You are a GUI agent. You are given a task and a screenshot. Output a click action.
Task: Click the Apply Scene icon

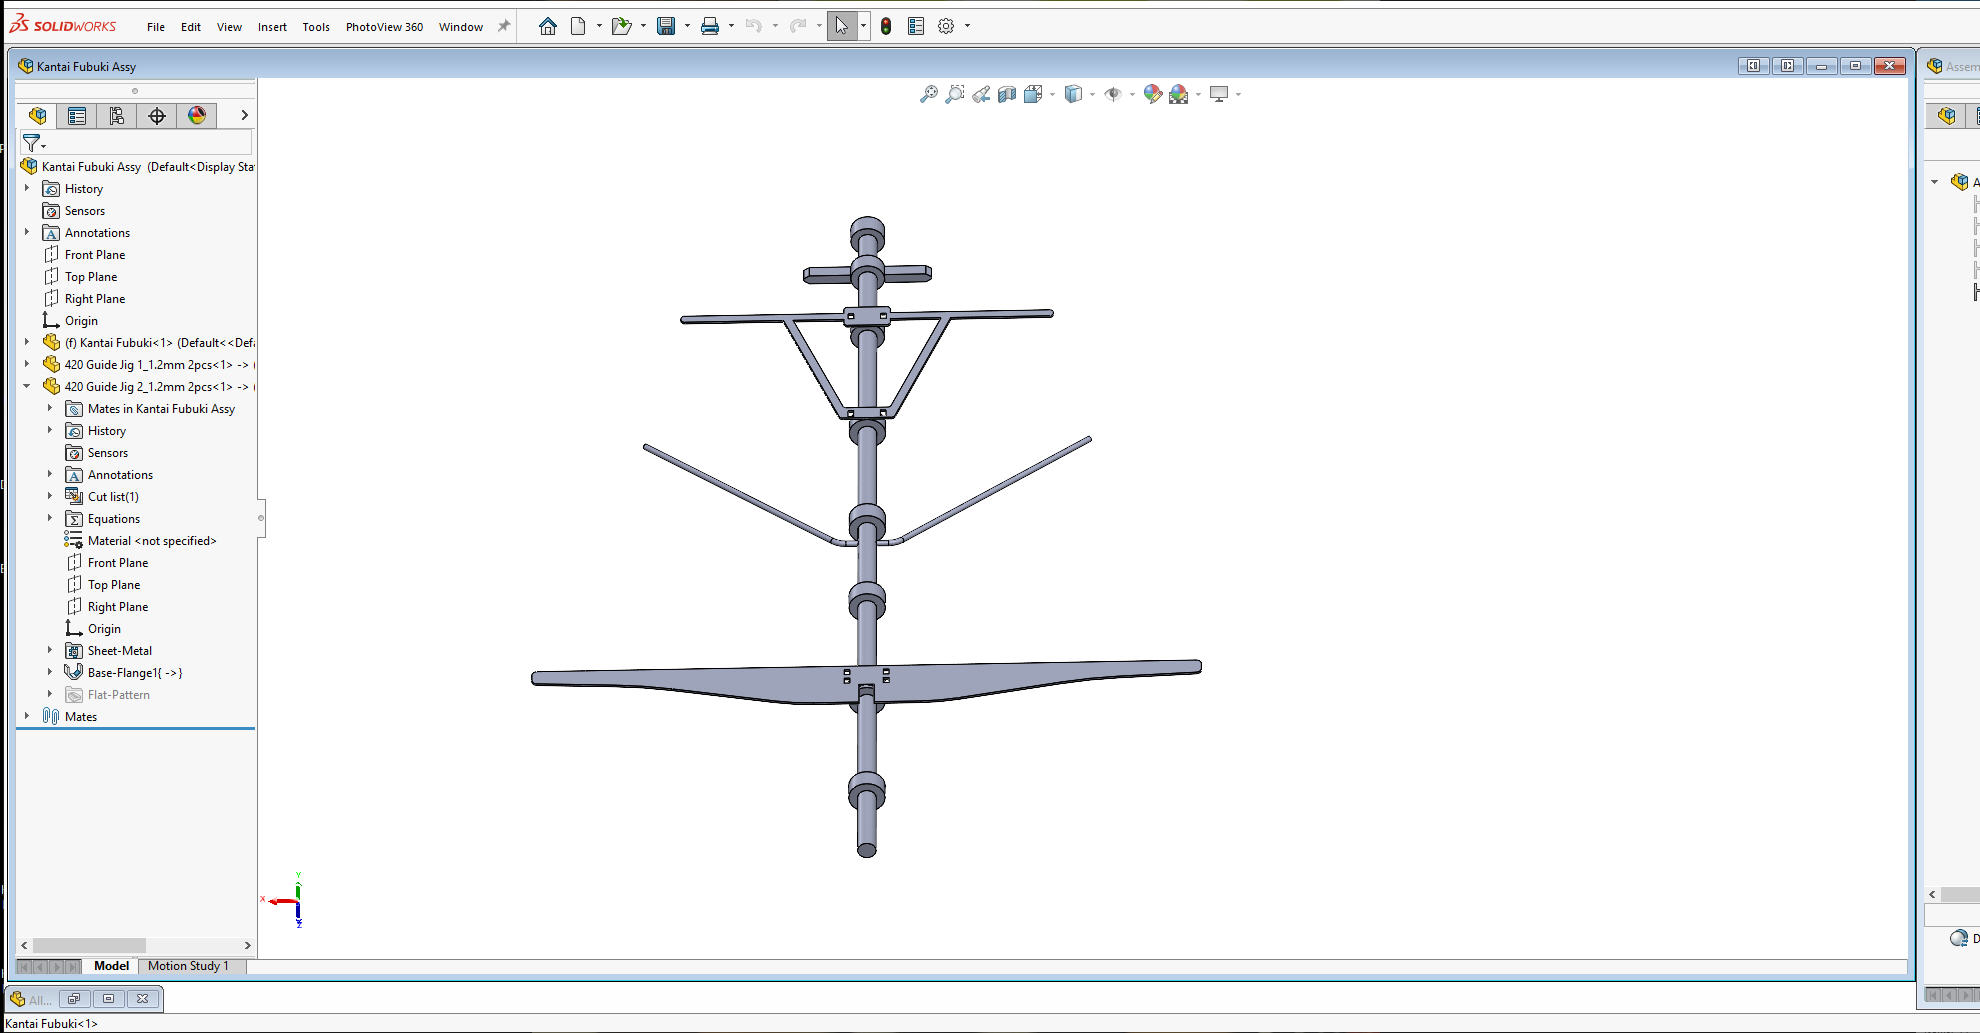[x=1179, y=94]
